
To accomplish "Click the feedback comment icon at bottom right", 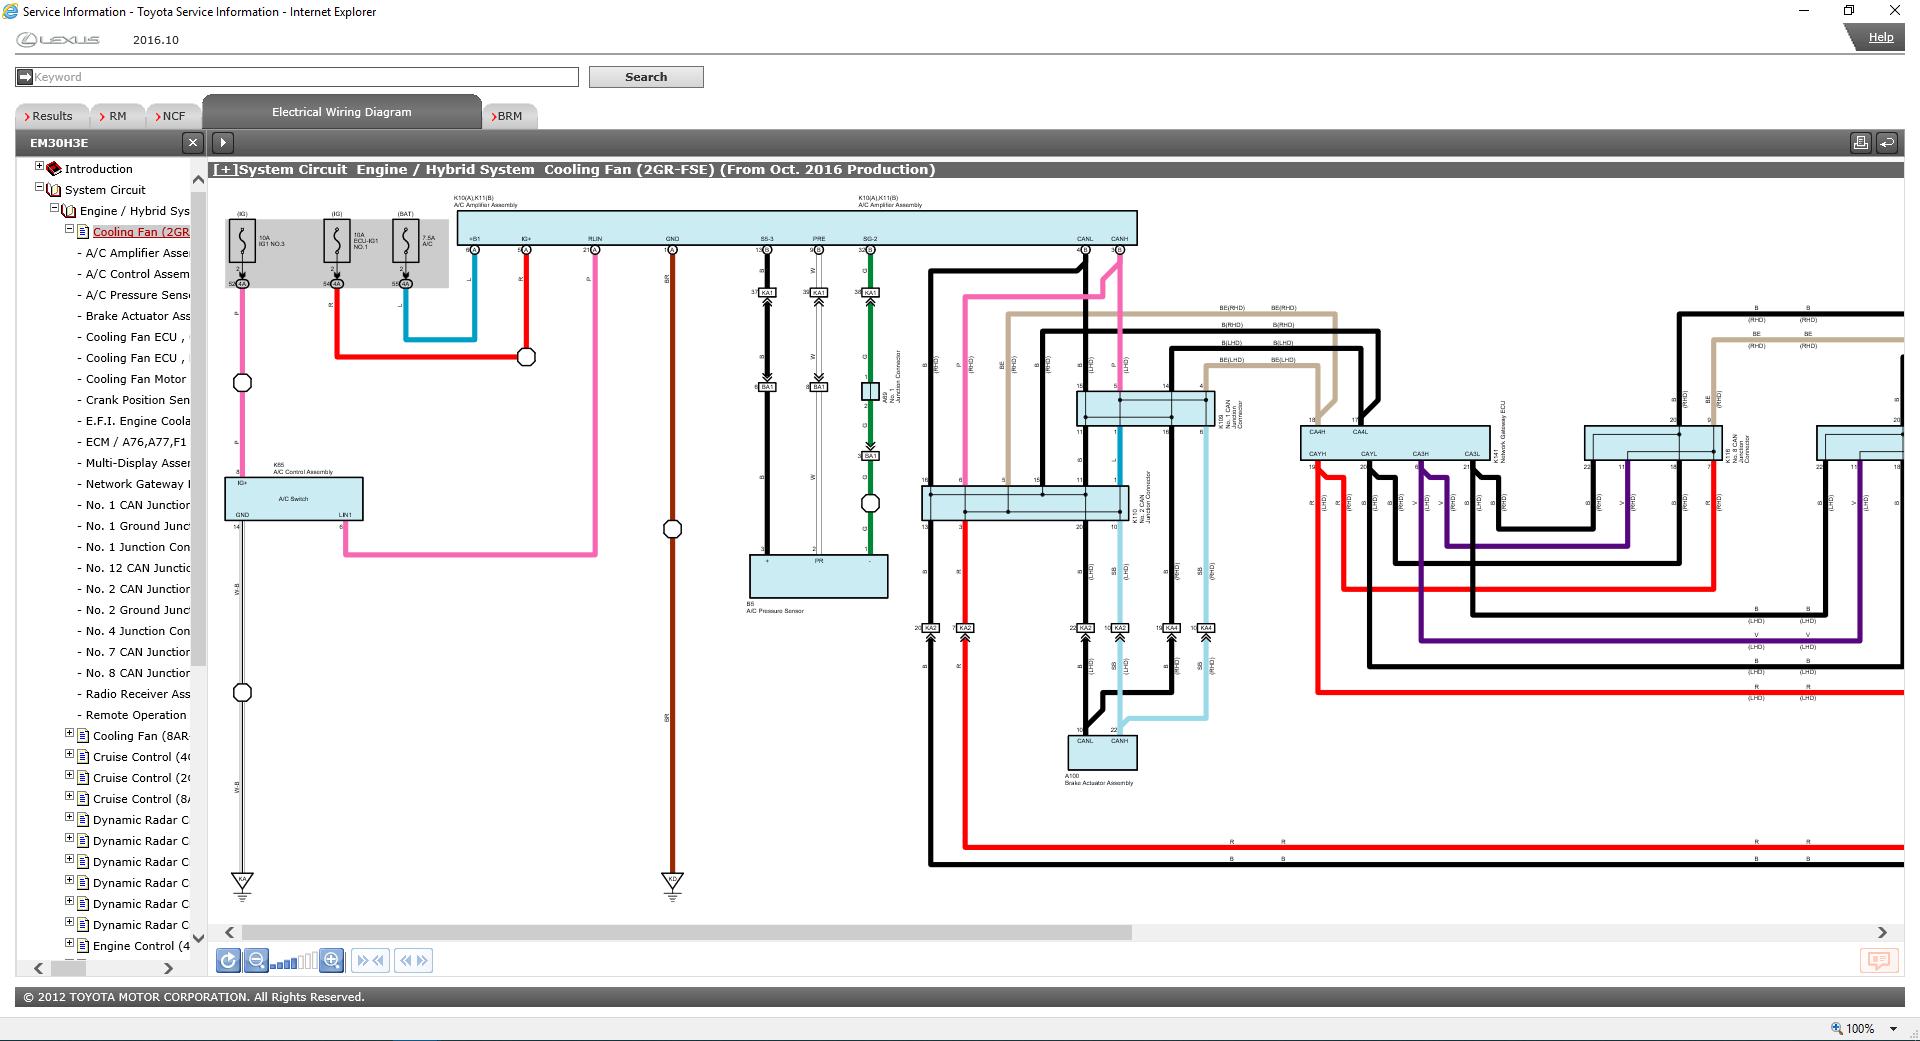I will click(x=1879, y=961).
